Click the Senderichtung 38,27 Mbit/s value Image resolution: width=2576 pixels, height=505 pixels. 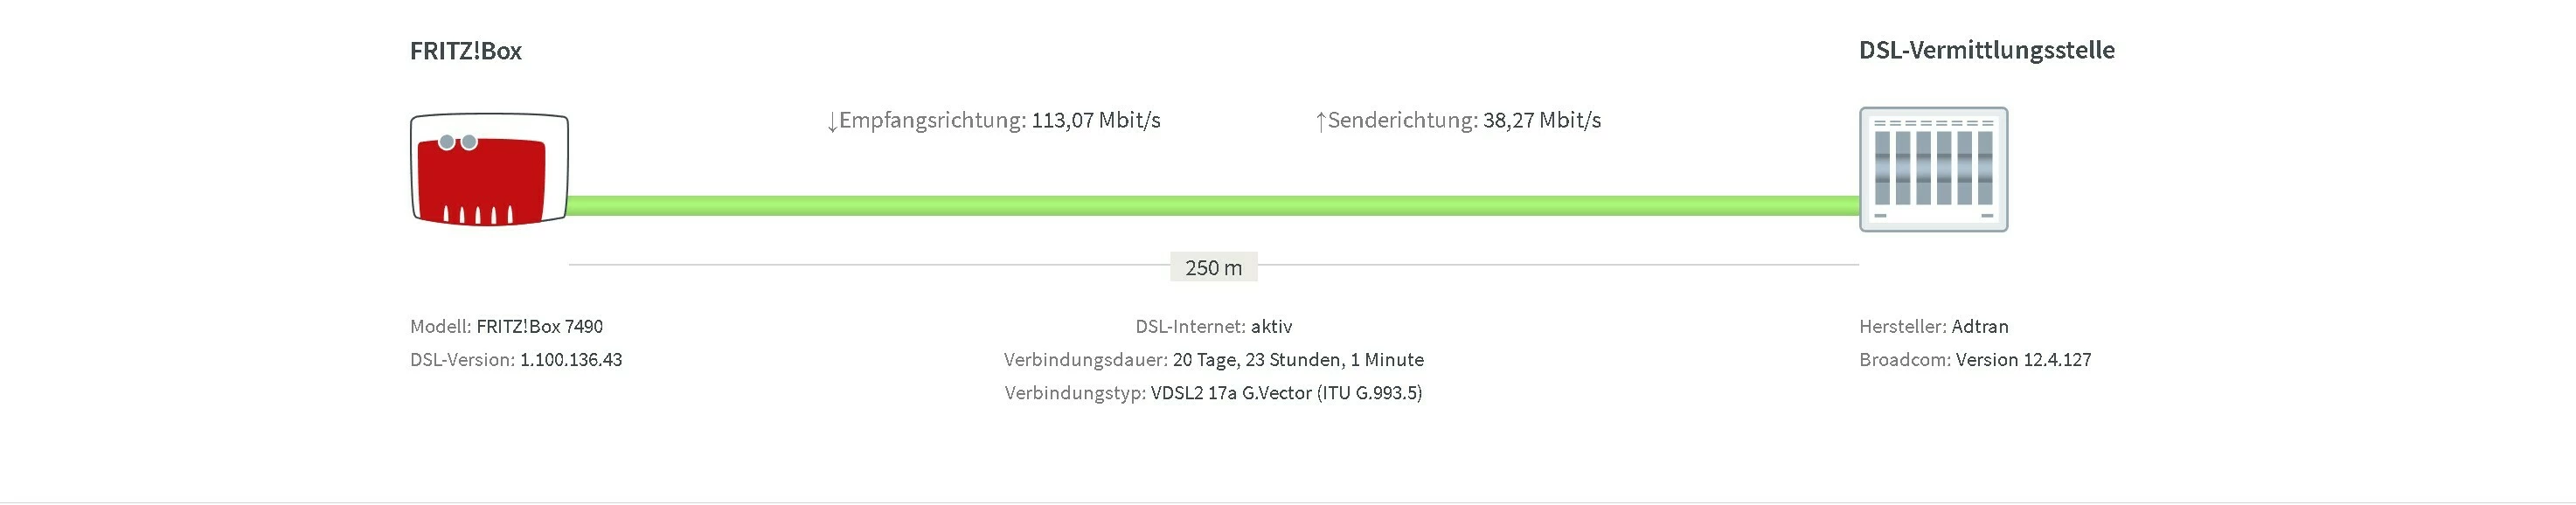(x=1542, y=120)
